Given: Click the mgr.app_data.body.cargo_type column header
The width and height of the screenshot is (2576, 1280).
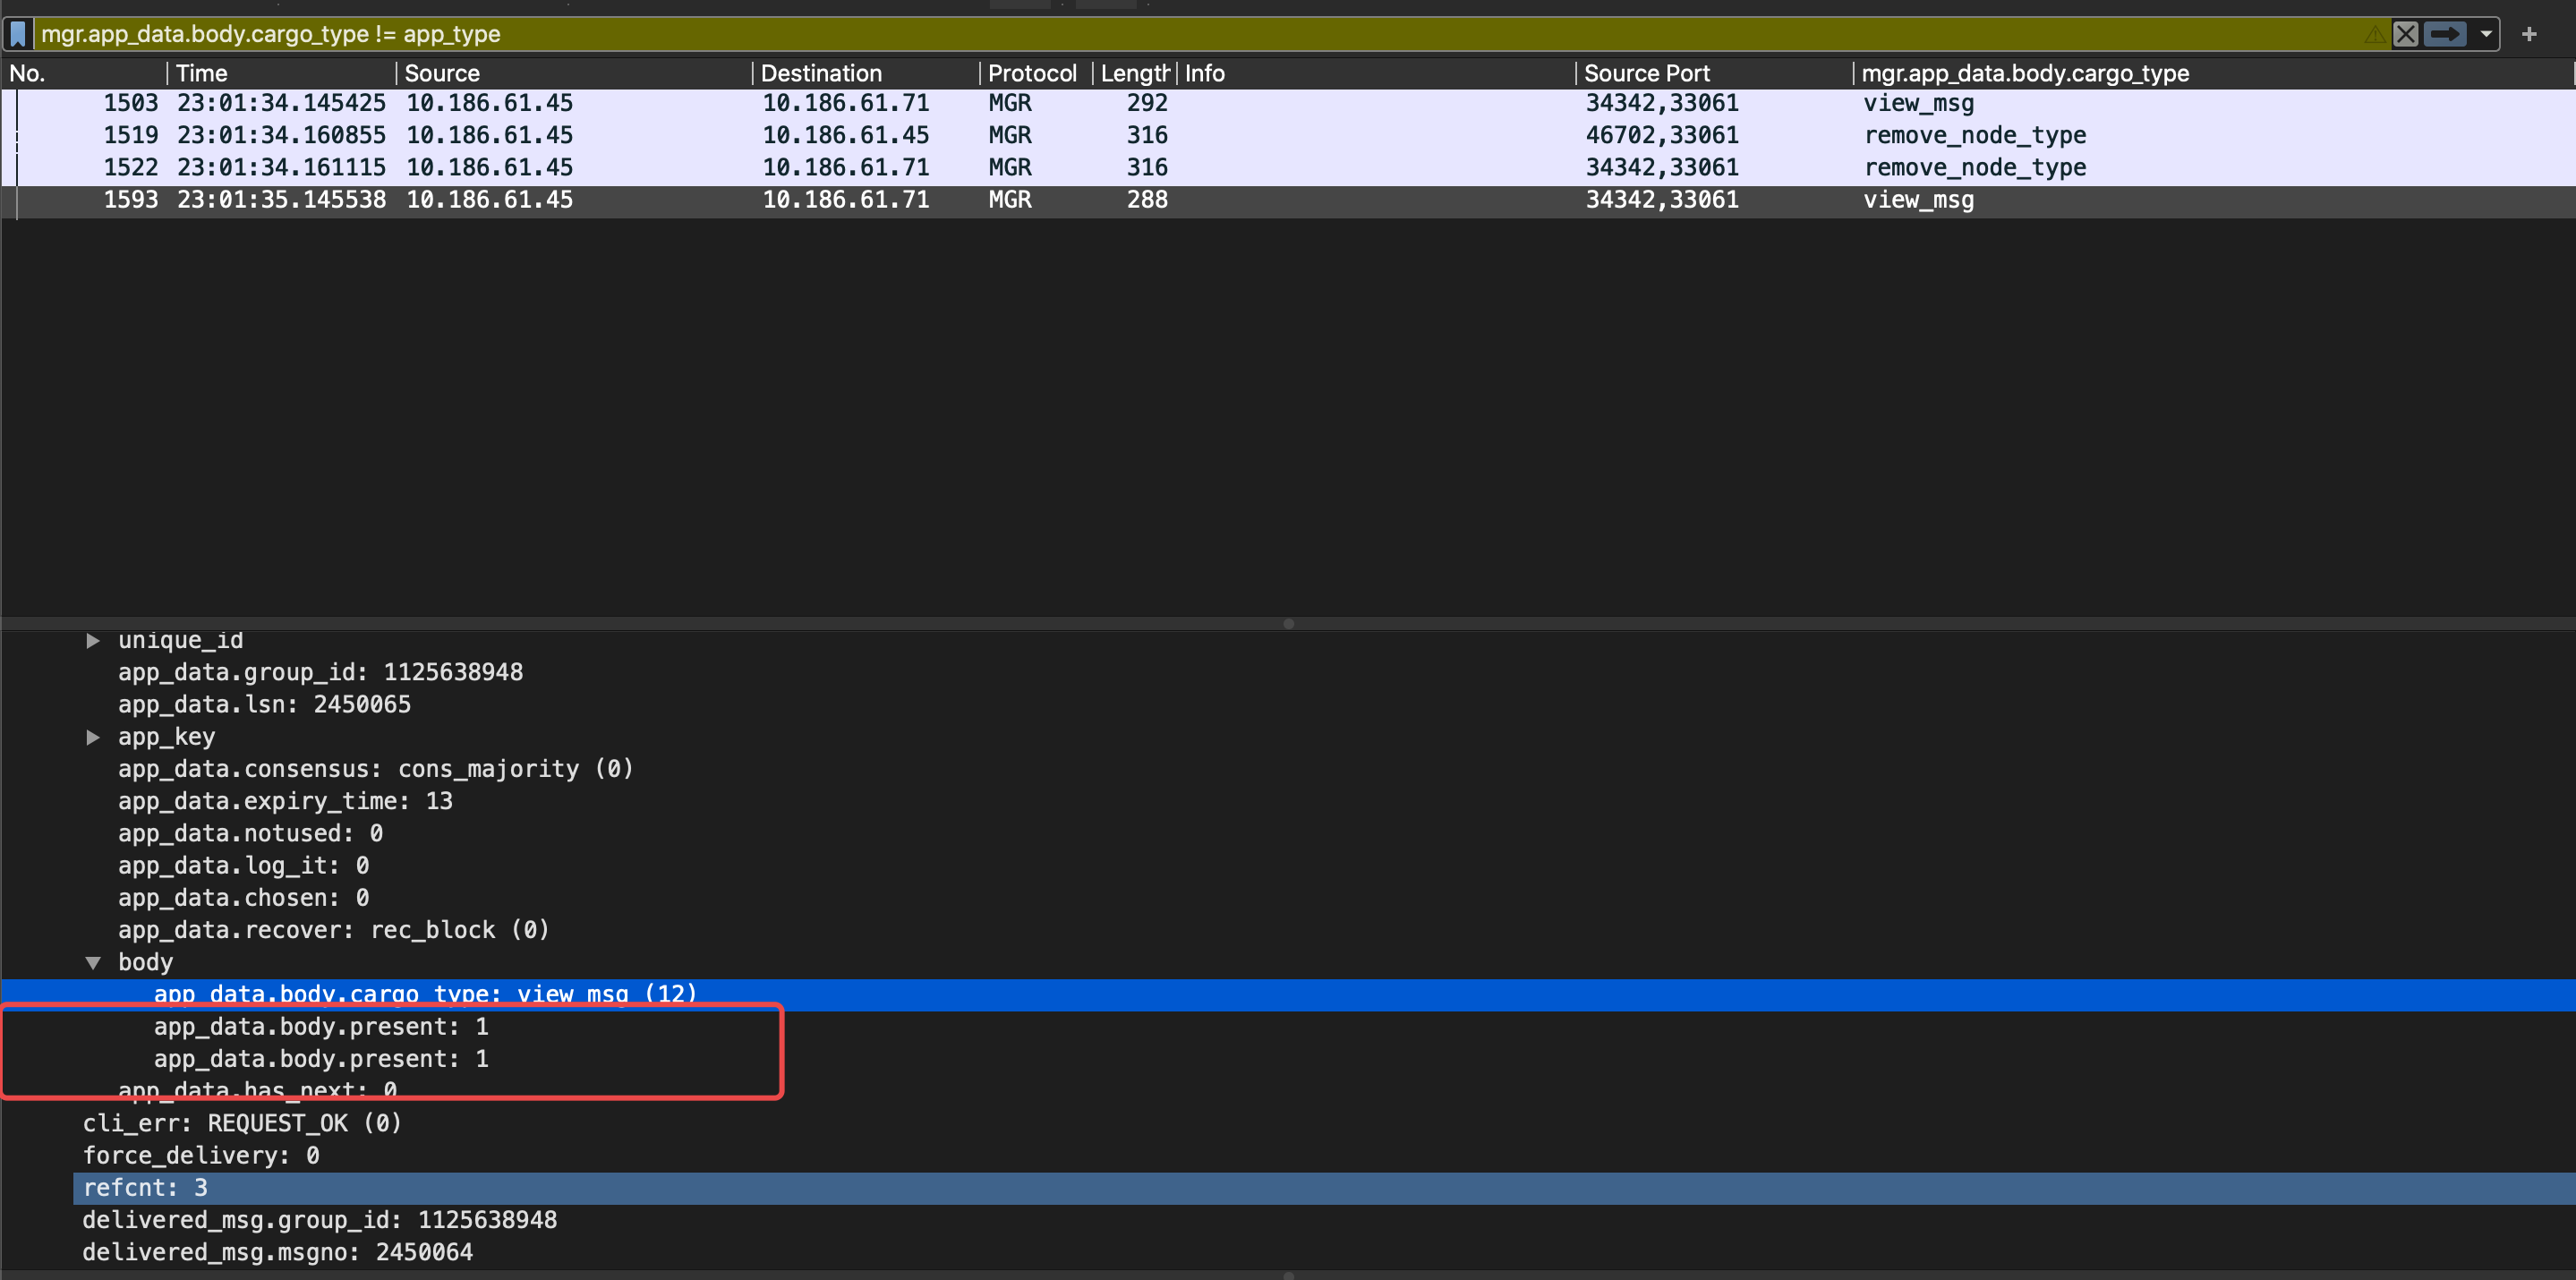Looking at the screenshot, I should click(x=2024, y=73).
